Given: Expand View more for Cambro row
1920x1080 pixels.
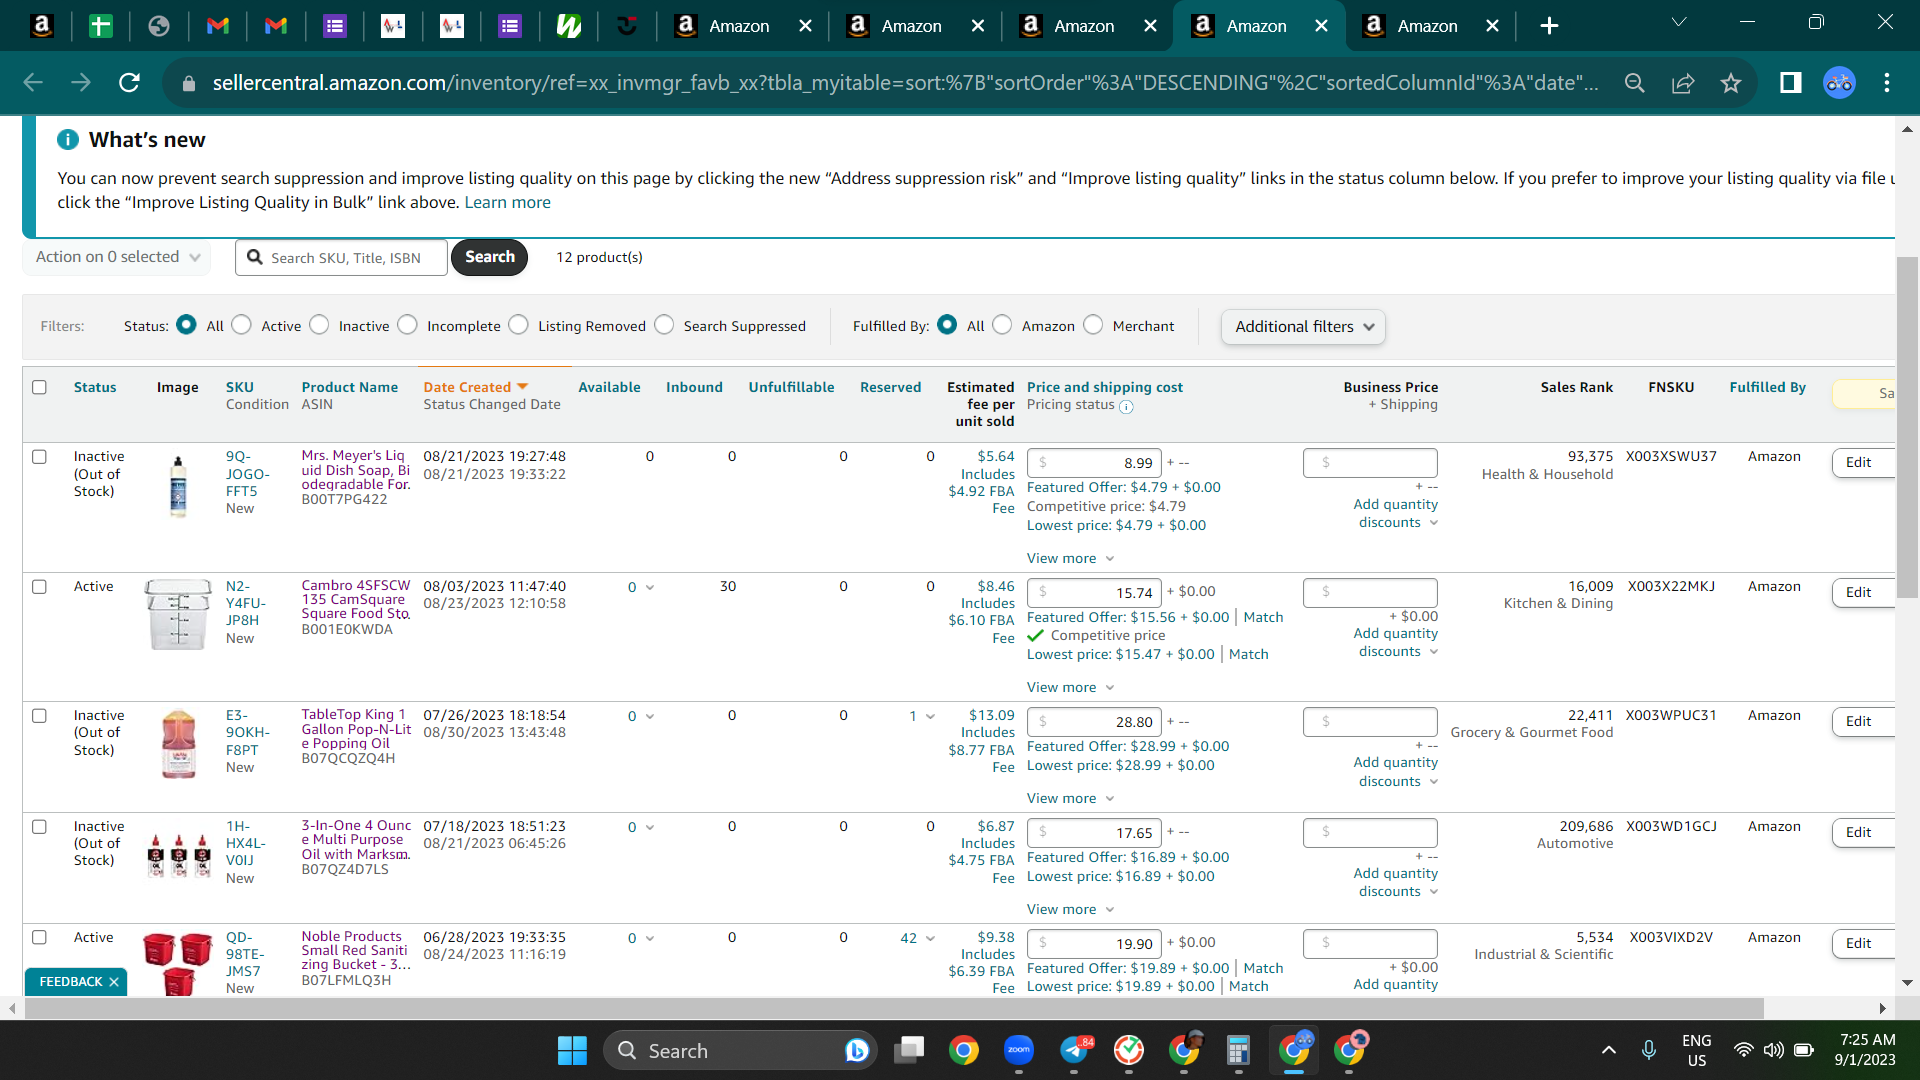Looking at the screenshot, I should (1070, 687).
